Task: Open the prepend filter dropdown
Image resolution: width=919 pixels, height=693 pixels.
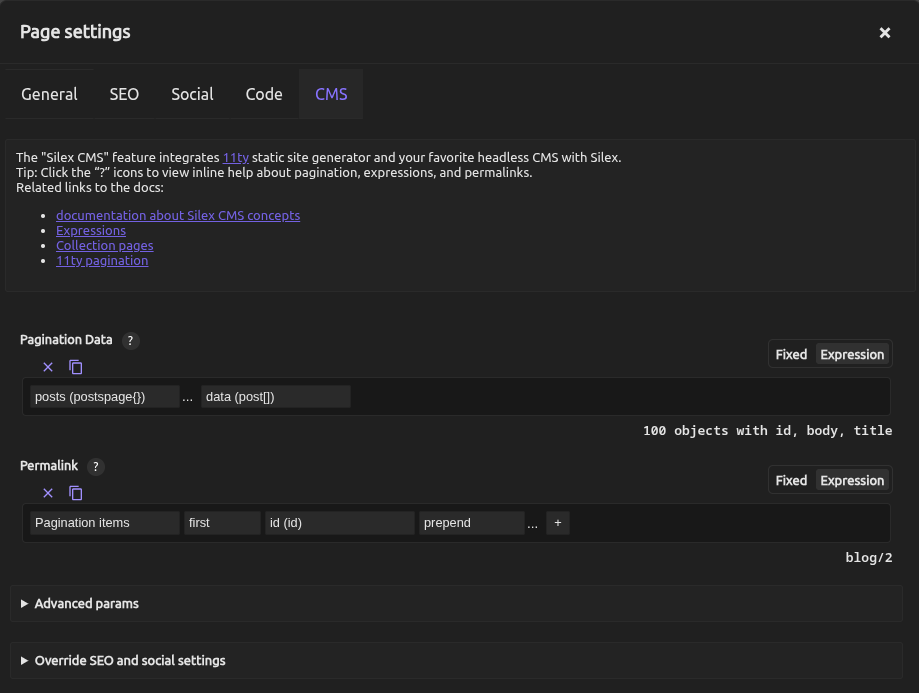Action: click(471, 523)
